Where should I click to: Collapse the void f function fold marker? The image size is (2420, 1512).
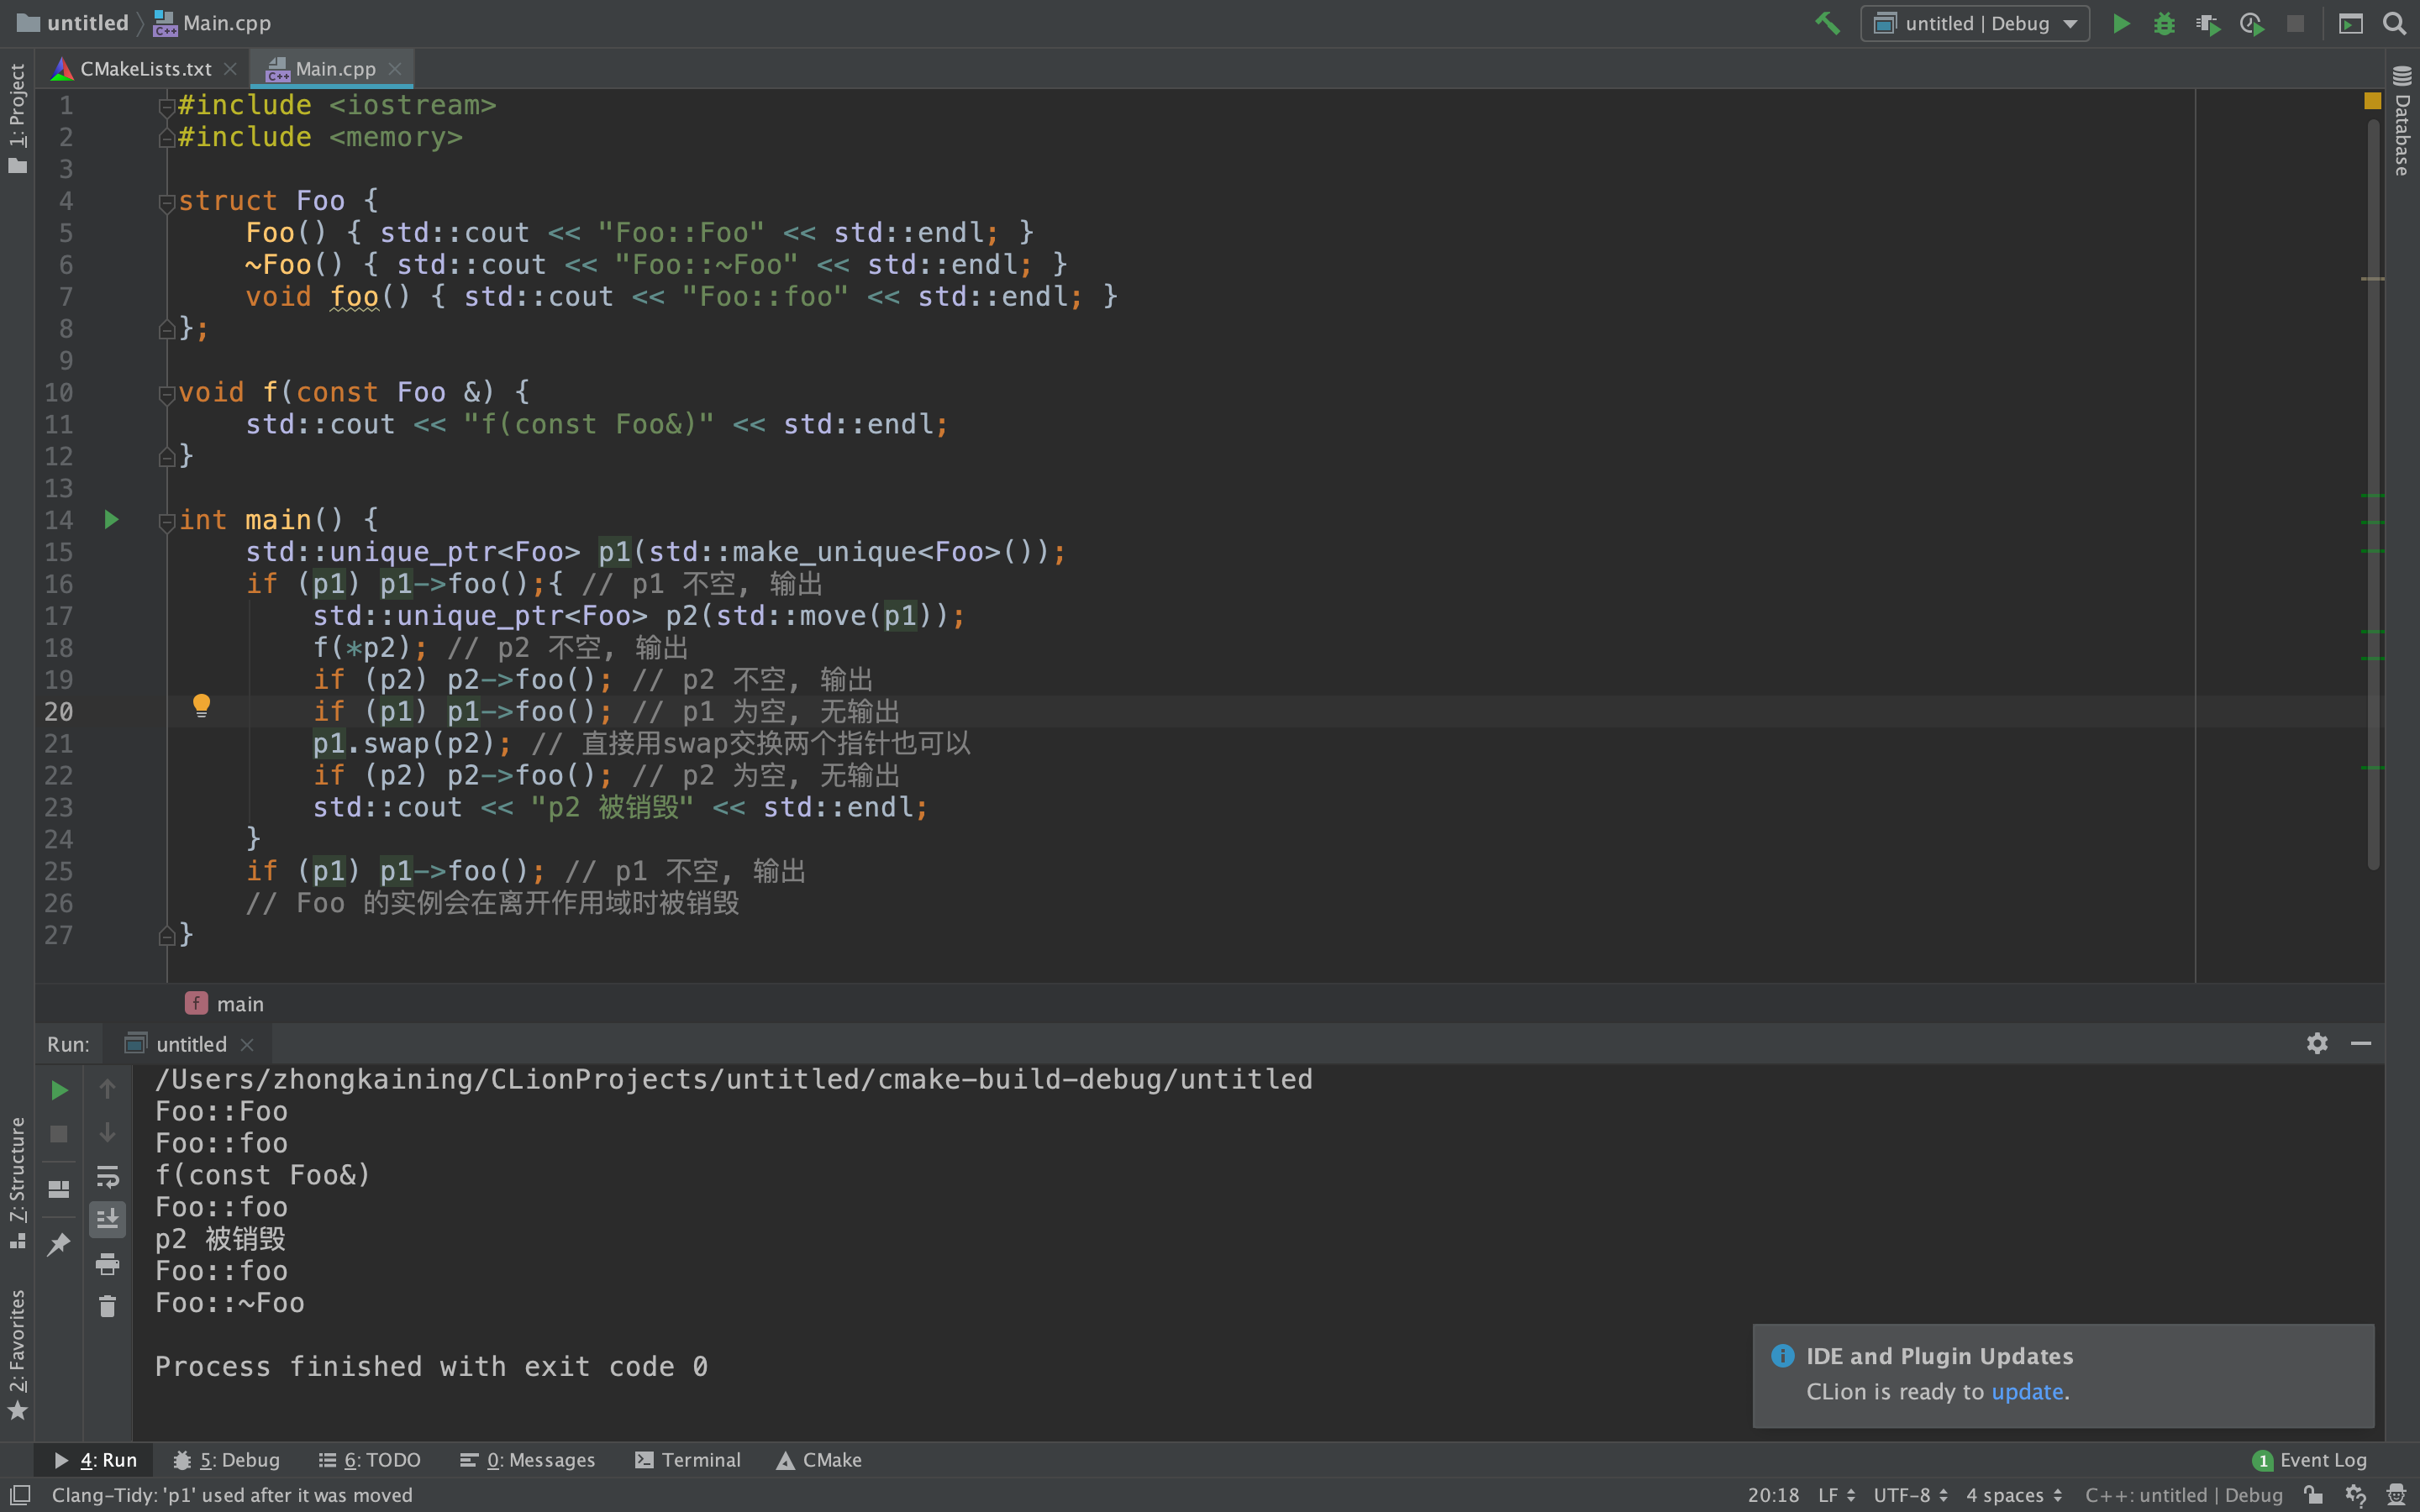[x=167, y=394]
